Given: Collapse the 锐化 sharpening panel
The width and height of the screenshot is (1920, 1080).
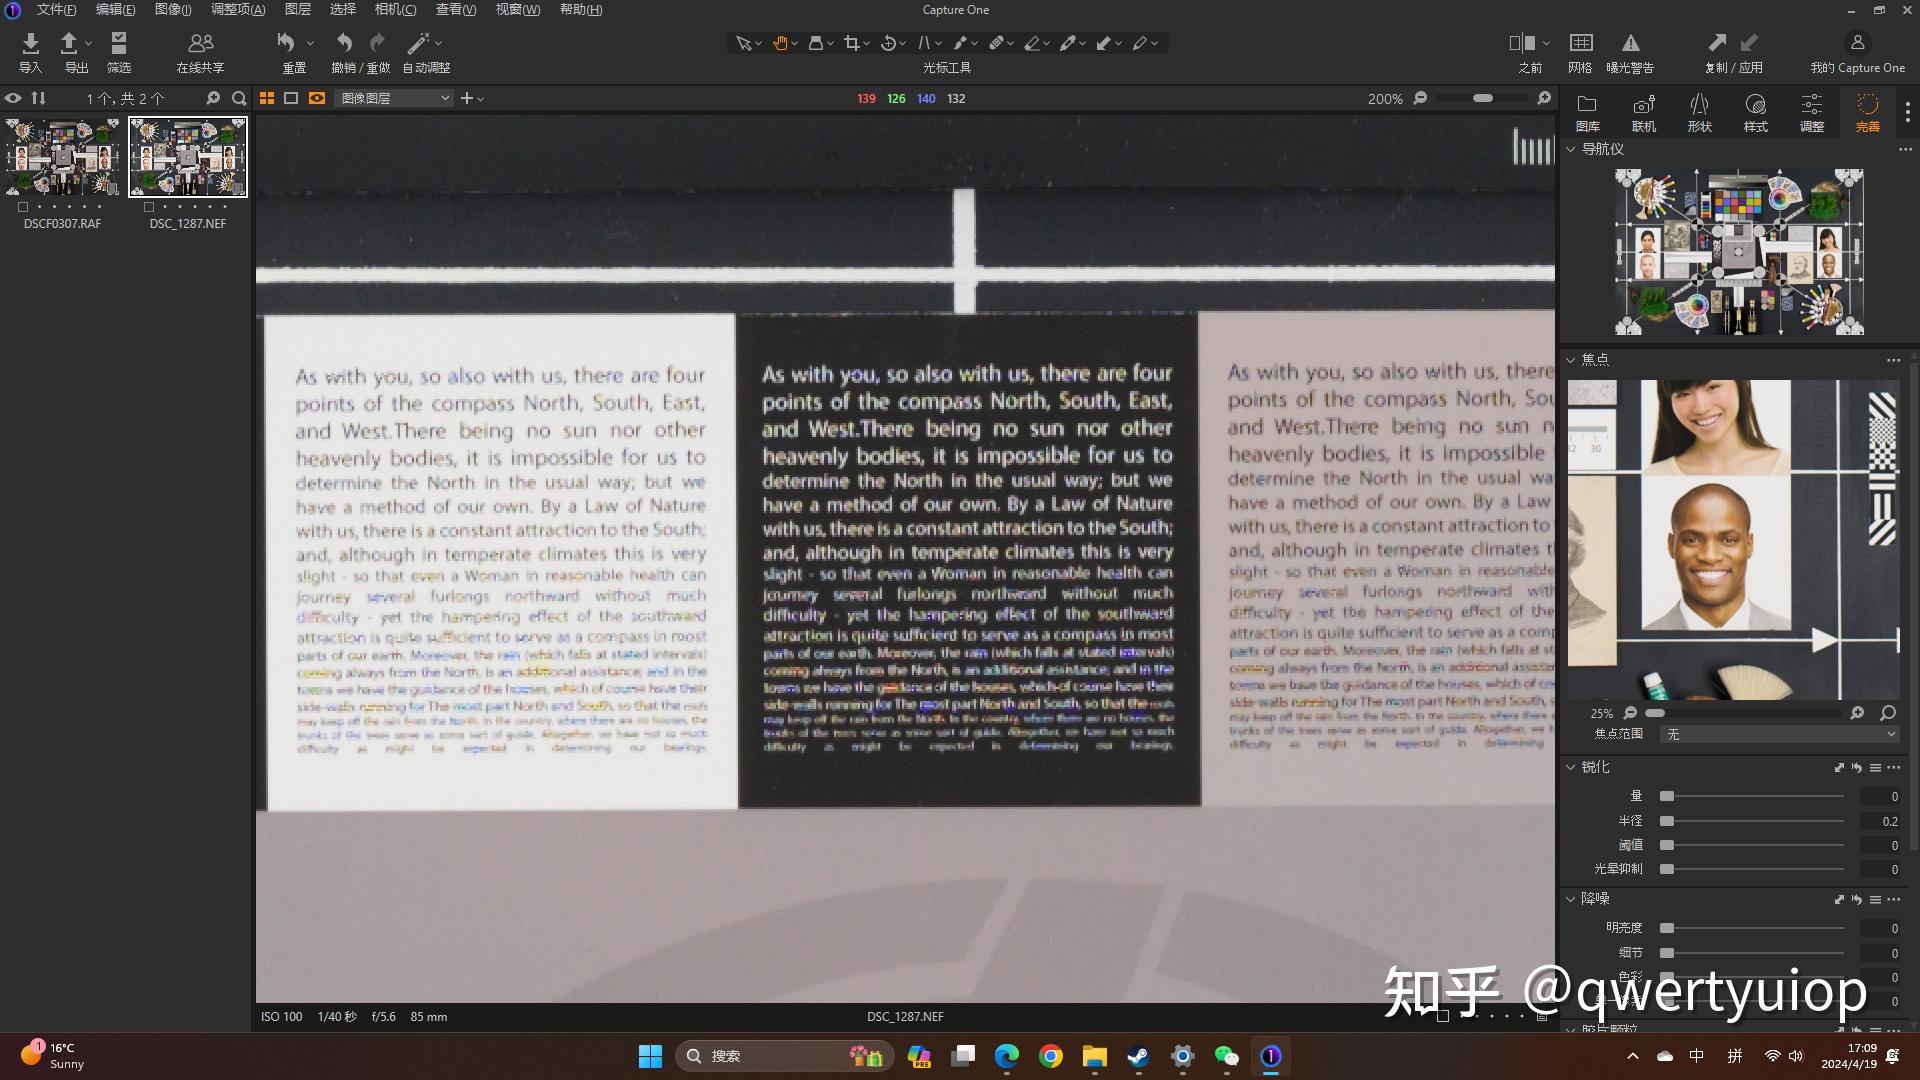Looking at the screenshot, I should [1569, 767].
